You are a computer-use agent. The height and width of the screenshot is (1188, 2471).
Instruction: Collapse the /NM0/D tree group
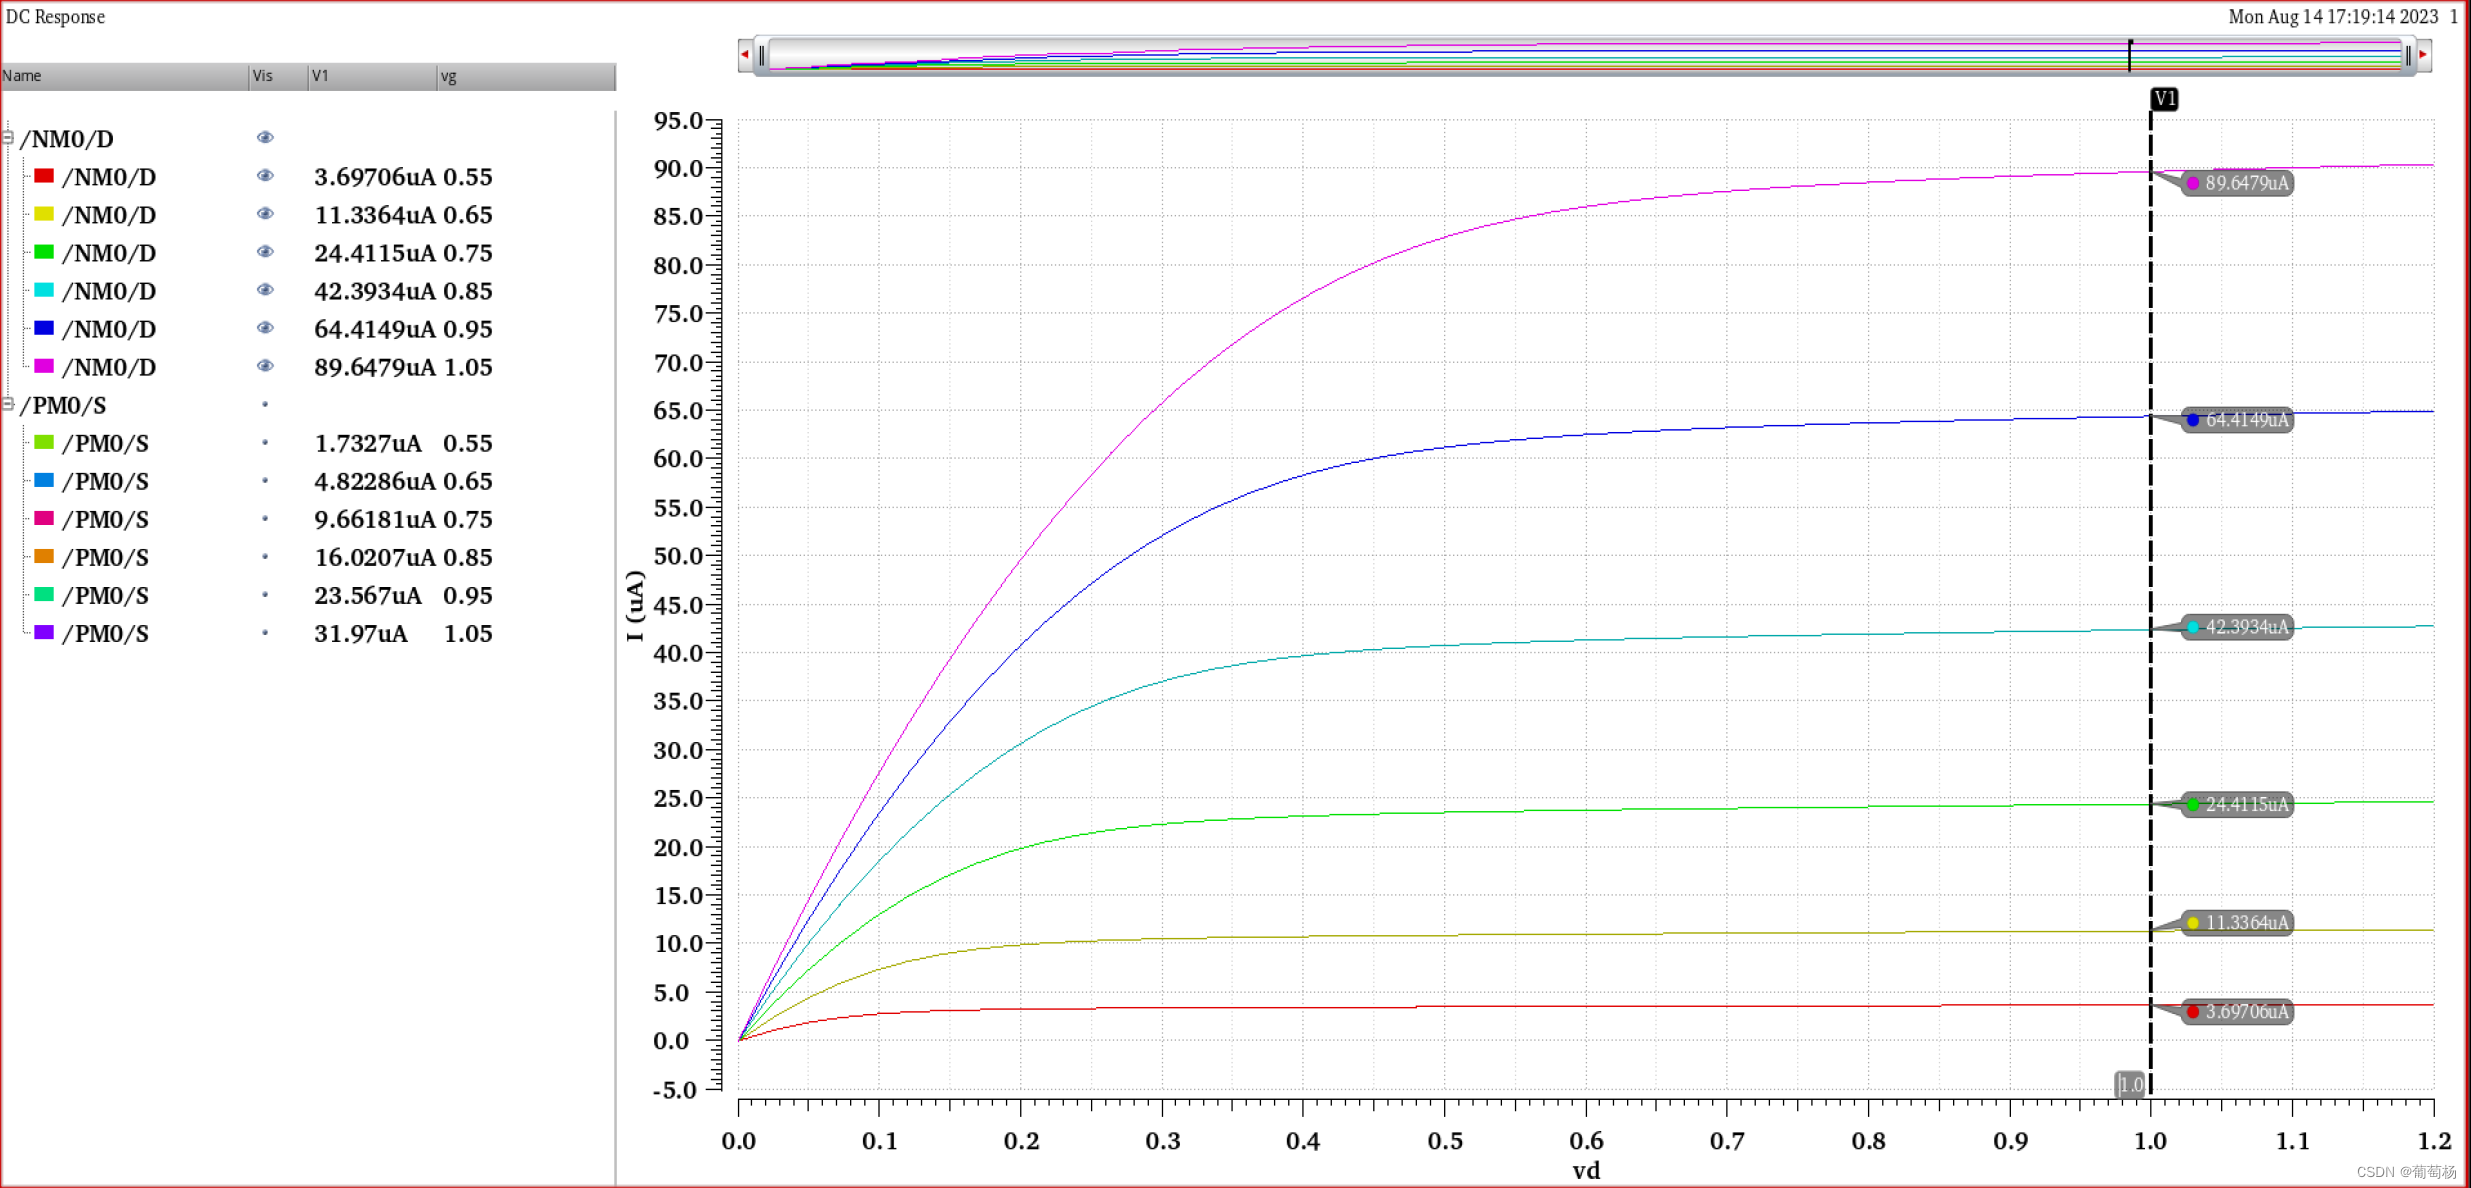(x=8, y=138)
